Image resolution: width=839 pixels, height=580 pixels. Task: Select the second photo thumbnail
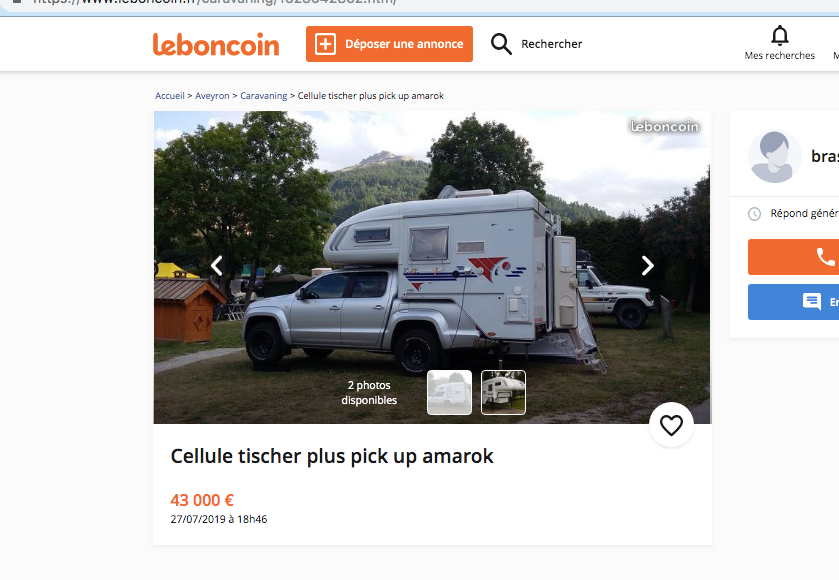tap(504, 392)
